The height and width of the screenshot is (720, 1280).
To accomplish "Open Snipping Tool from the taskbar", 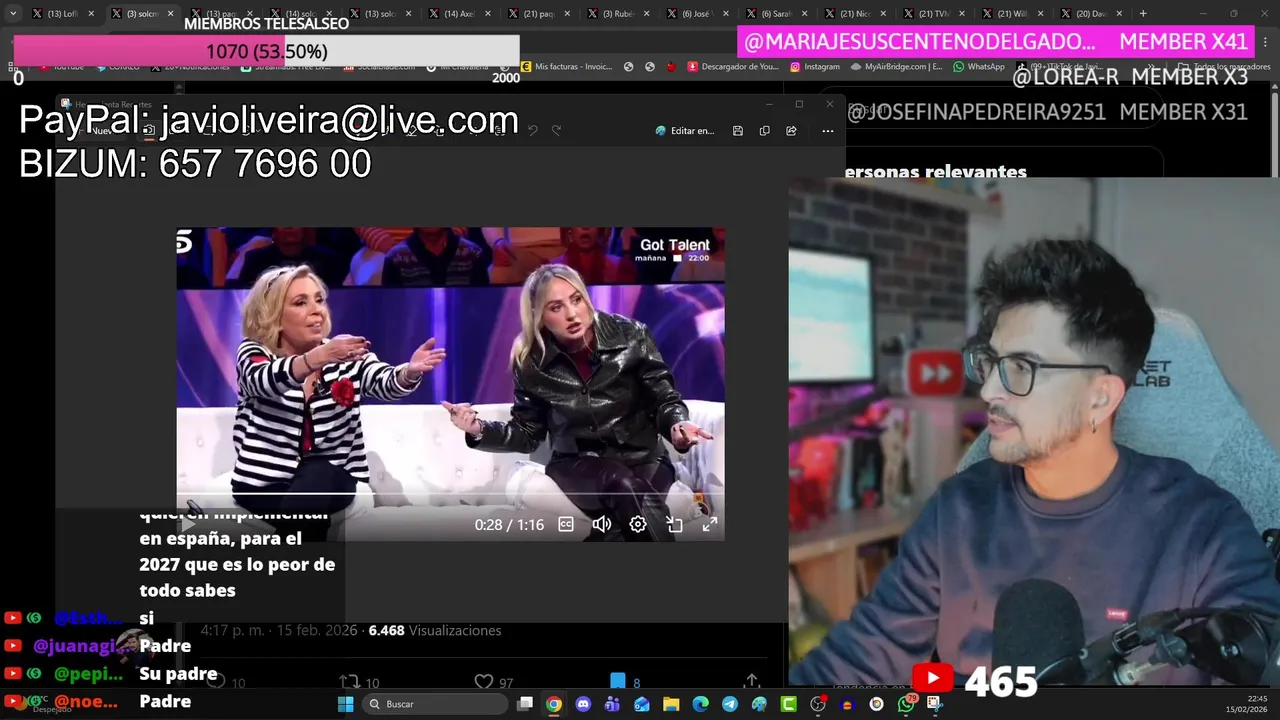I will tap(935, 704).
